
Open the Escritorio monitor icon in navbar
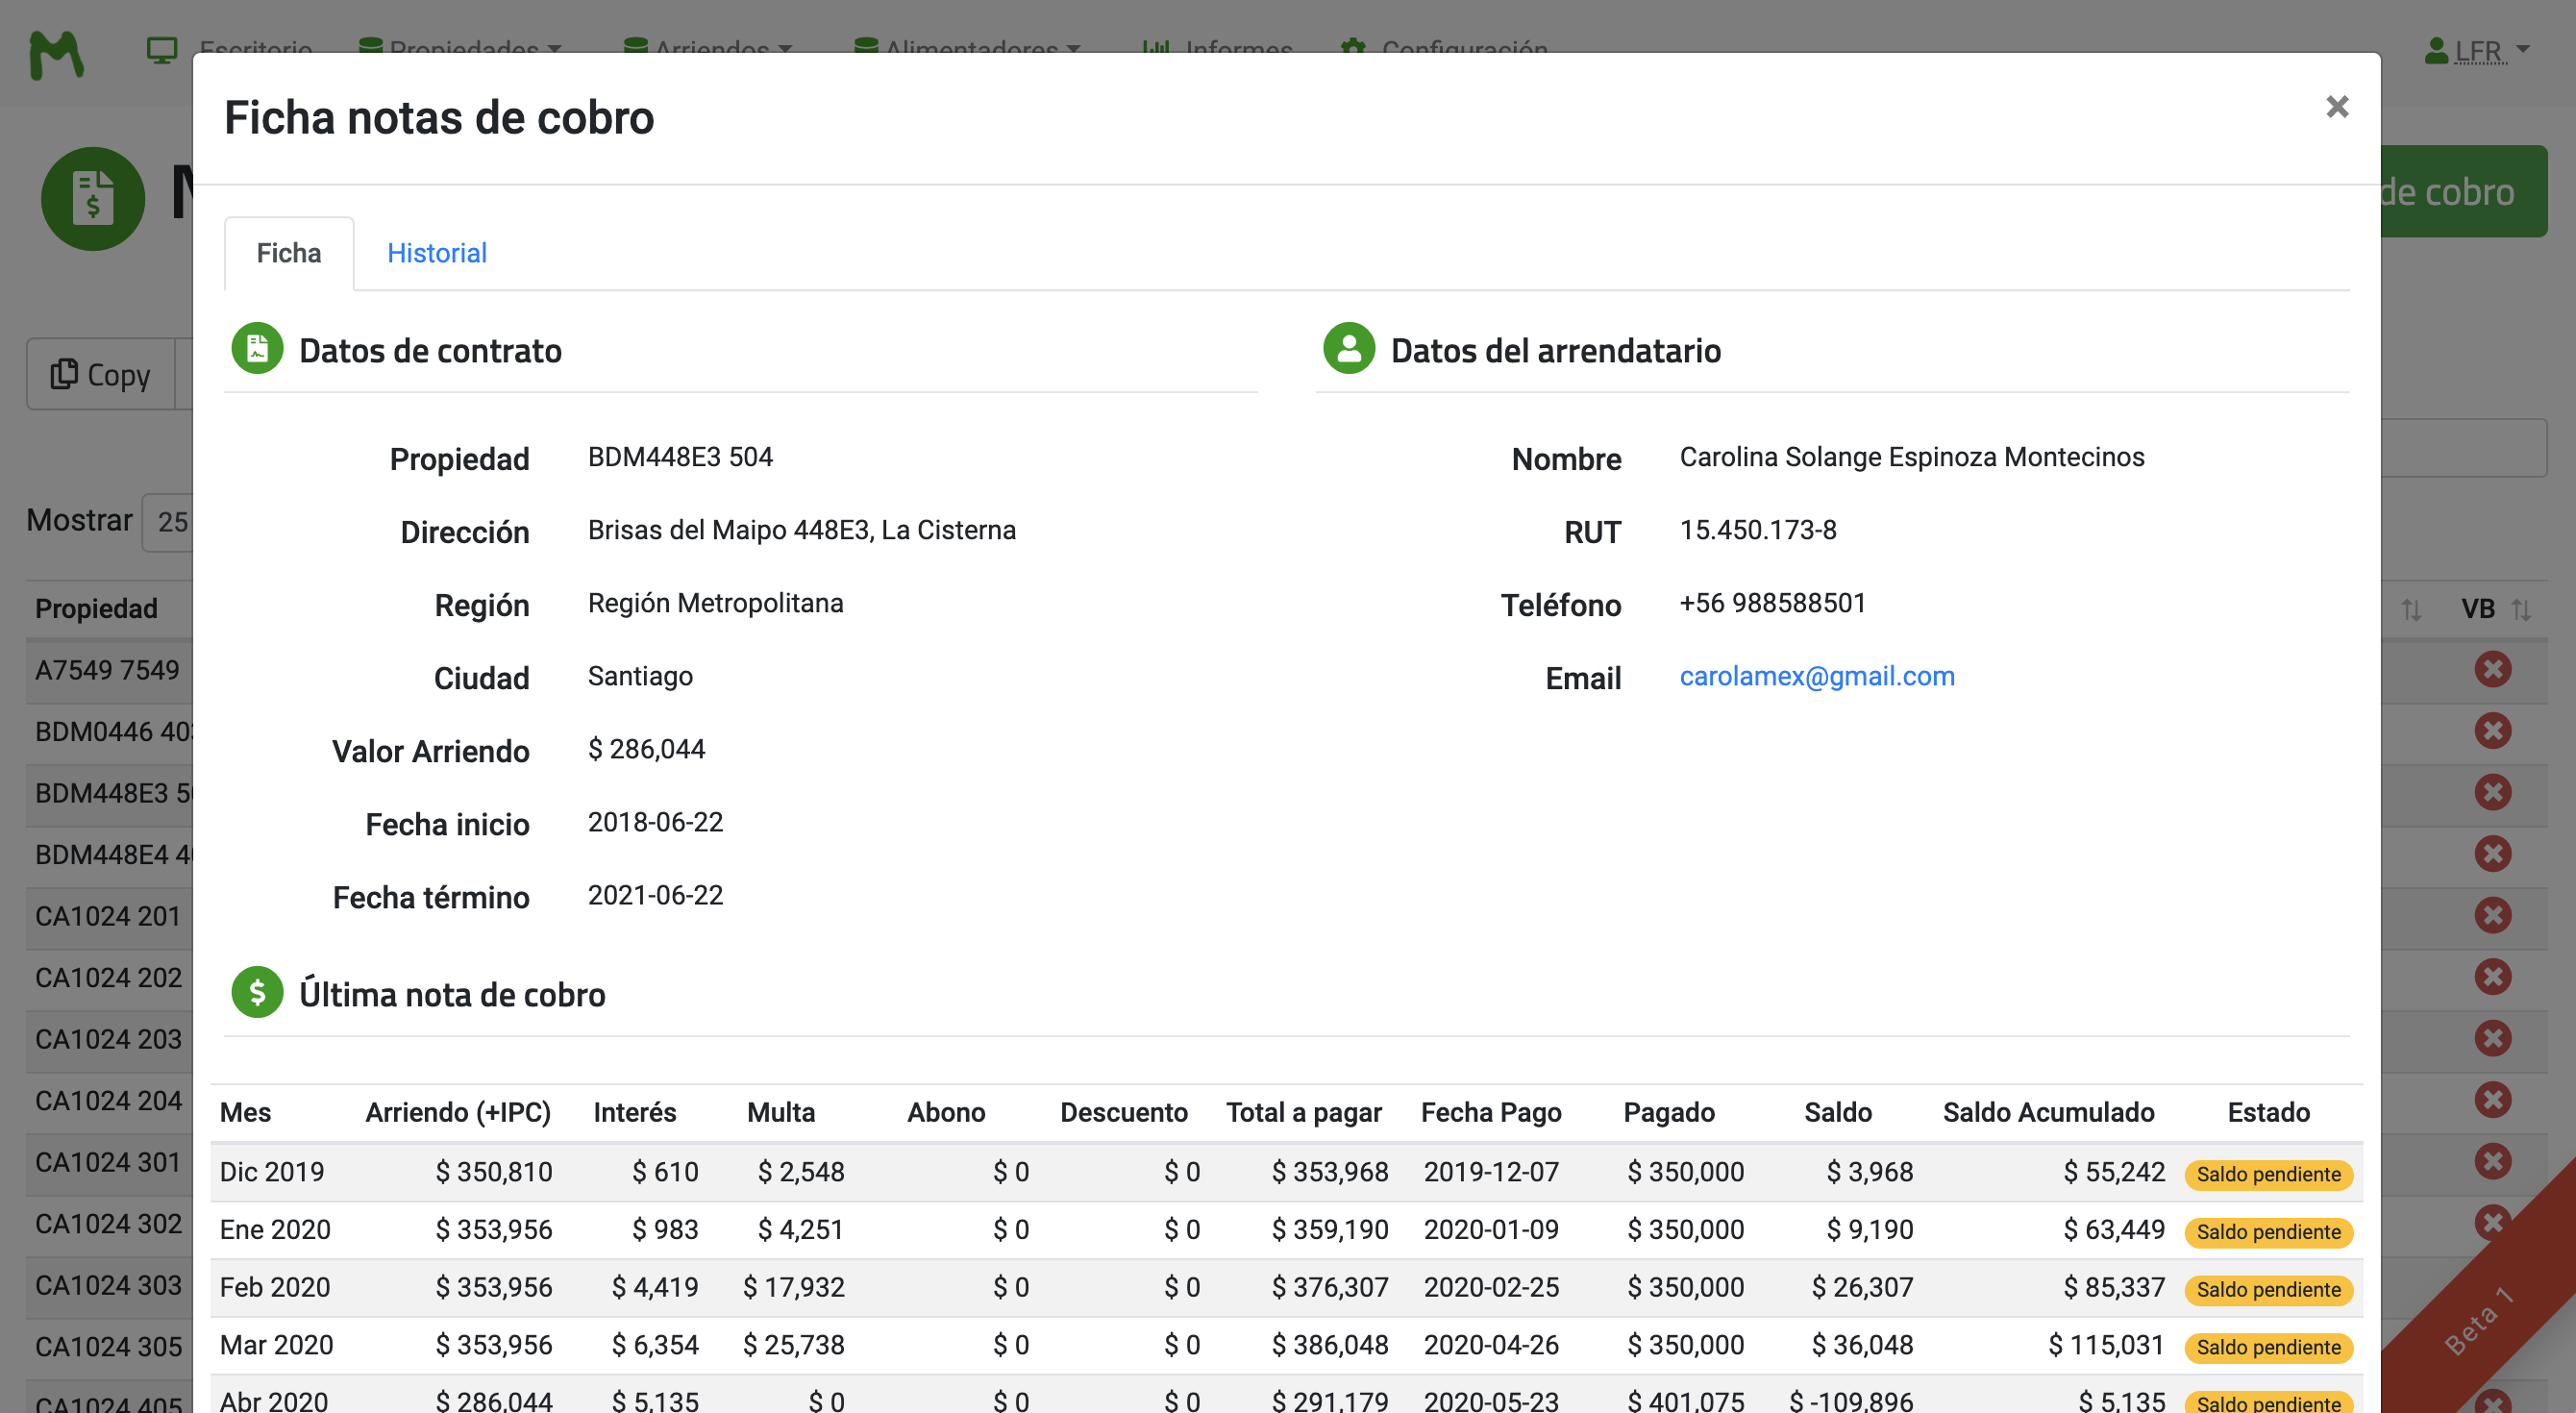pyautogui.click(x=161, y=49)
